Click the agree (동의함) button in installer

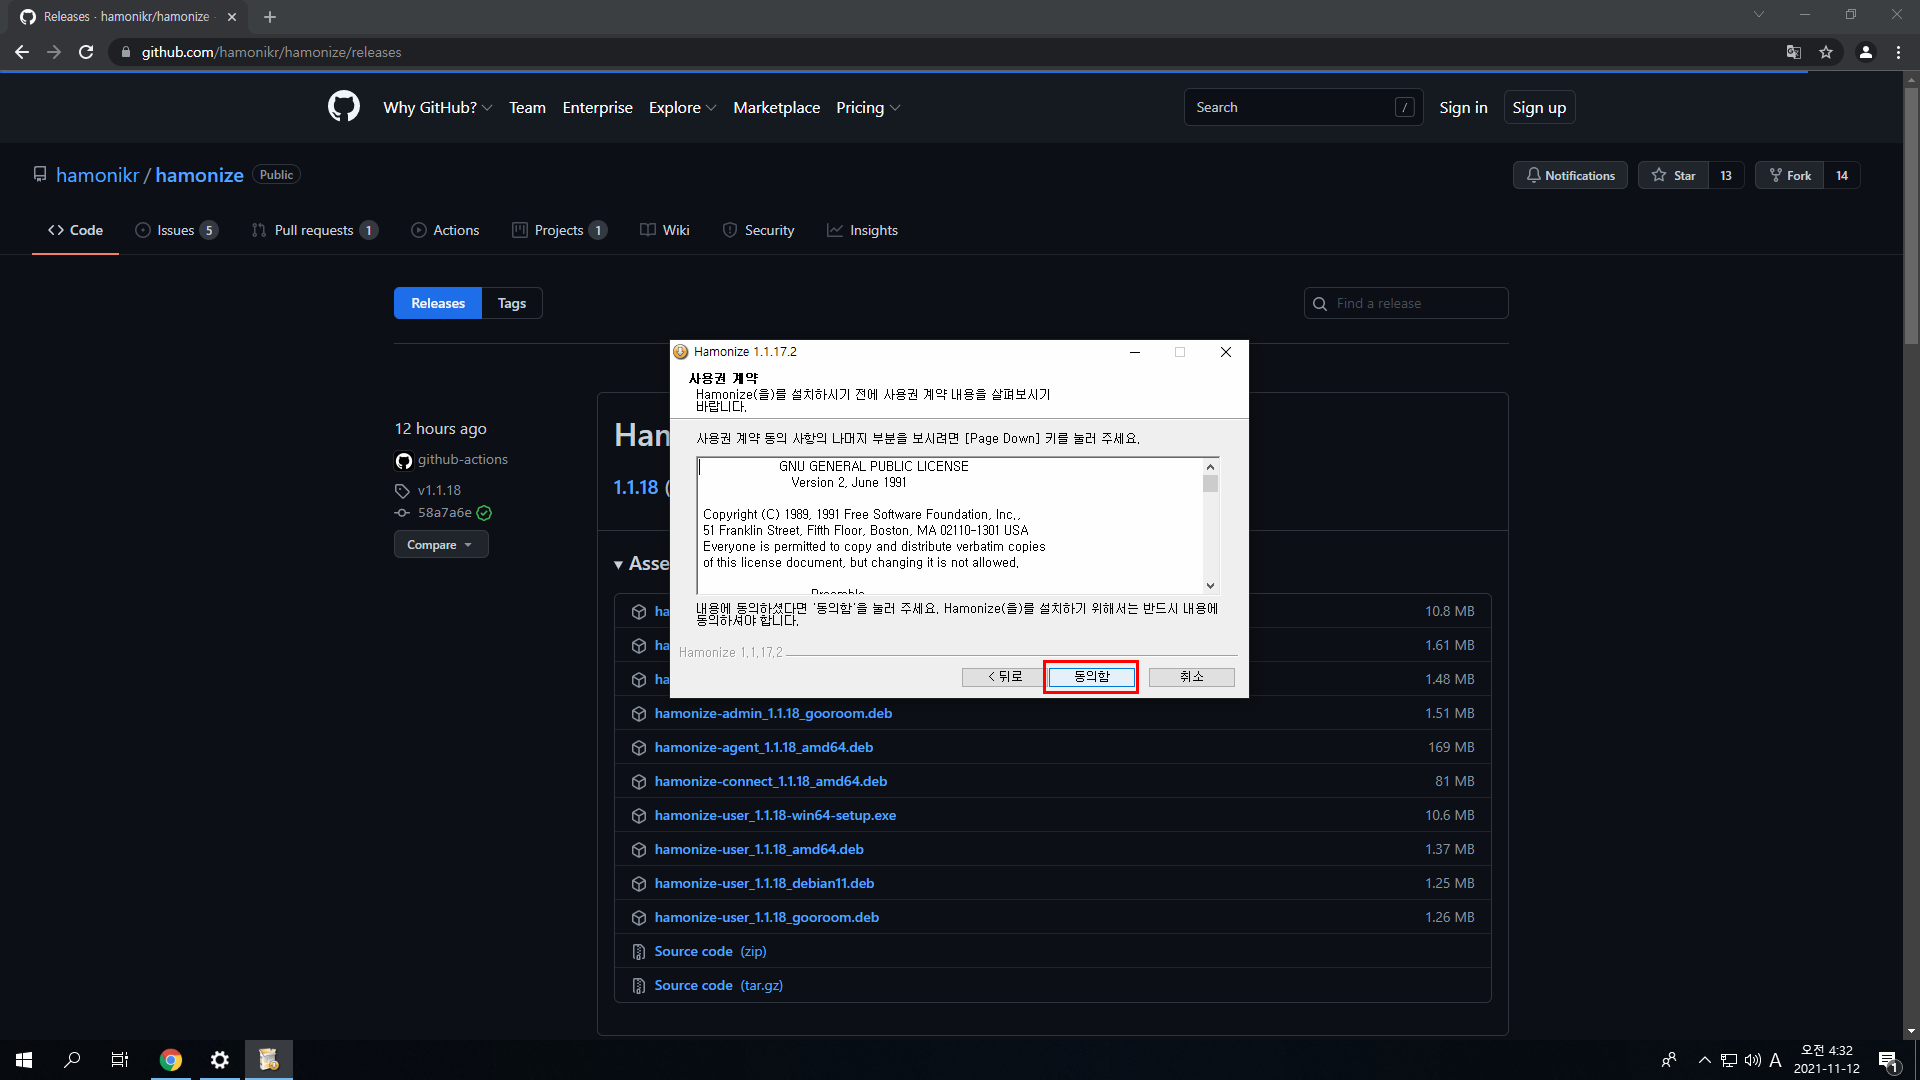click(x=1091, y=677)
